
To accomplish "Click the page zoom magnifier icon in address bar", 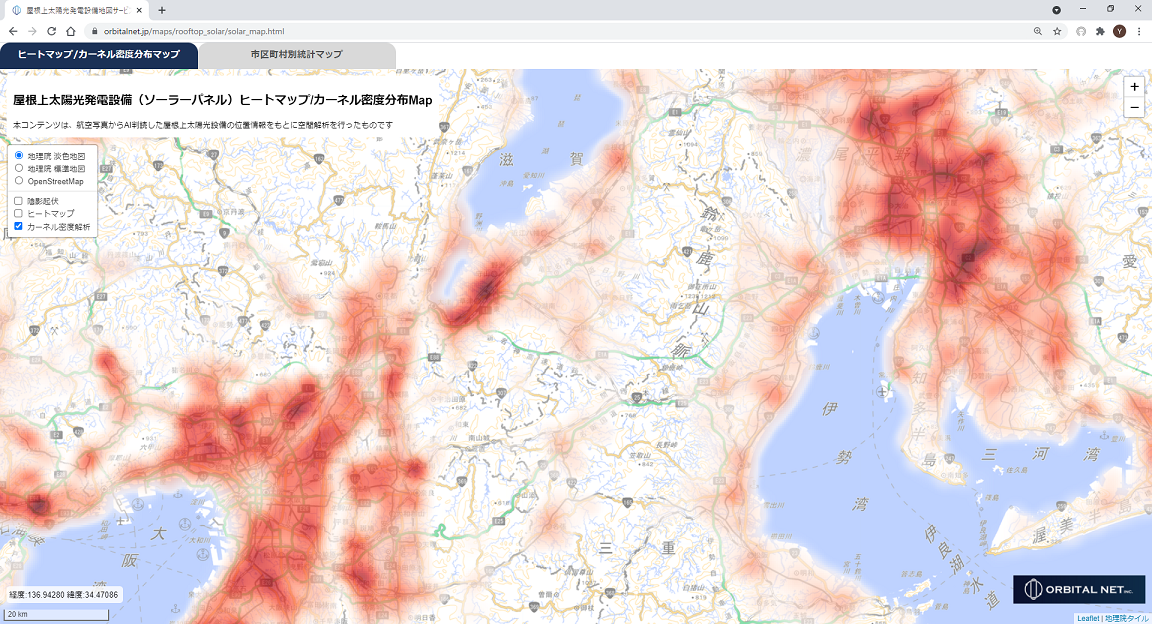I will tap(1038, 31).
